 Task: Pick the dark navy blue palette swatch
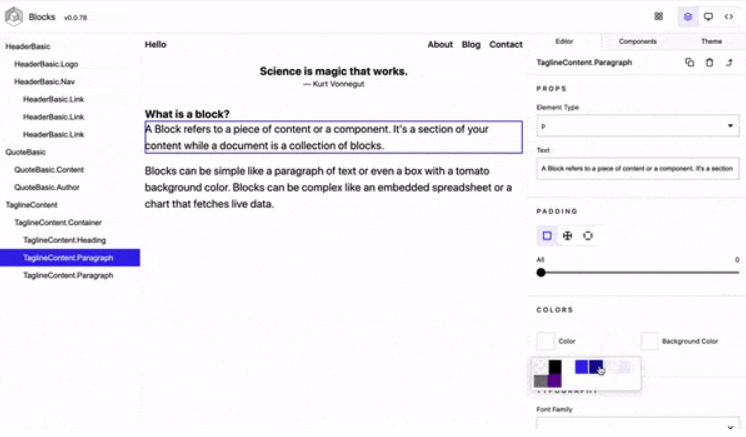coord(596,367)
